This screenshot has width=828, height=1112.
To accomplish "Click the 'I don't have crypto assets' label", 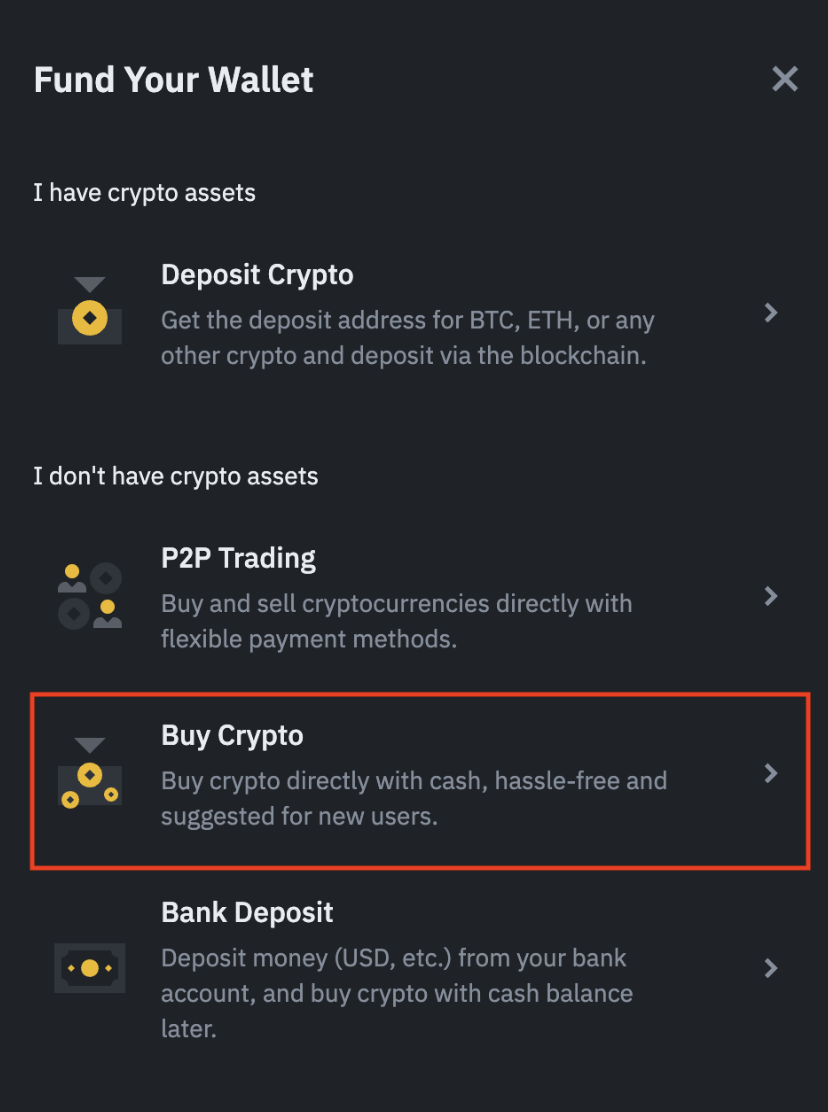I will coord(175,476).
